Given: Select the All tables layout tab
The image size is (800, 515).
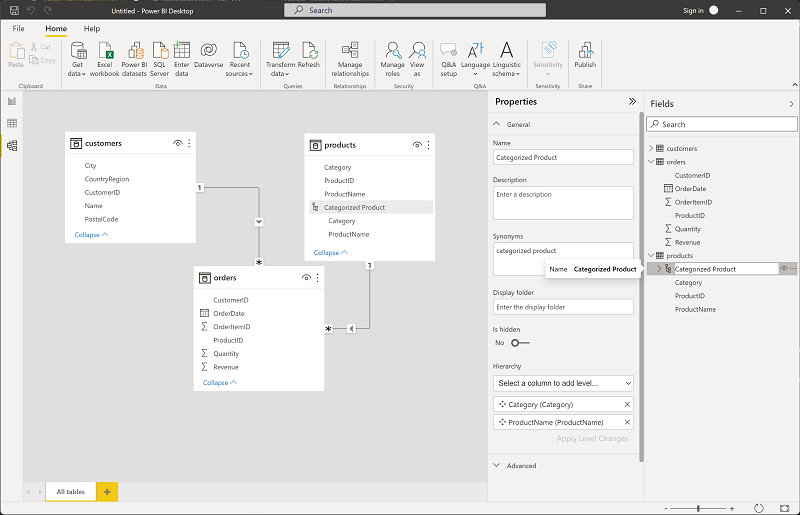Looking at the screenshot, I should [x=70, y=492].
